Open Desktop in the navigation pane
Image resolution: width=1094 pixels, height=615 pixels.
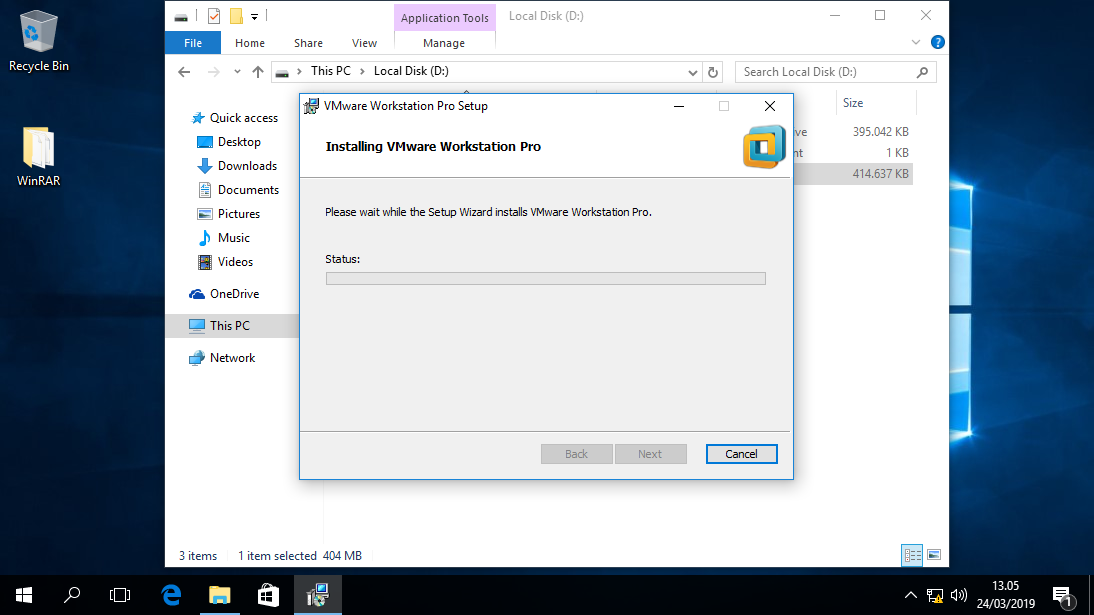[239, 142]
